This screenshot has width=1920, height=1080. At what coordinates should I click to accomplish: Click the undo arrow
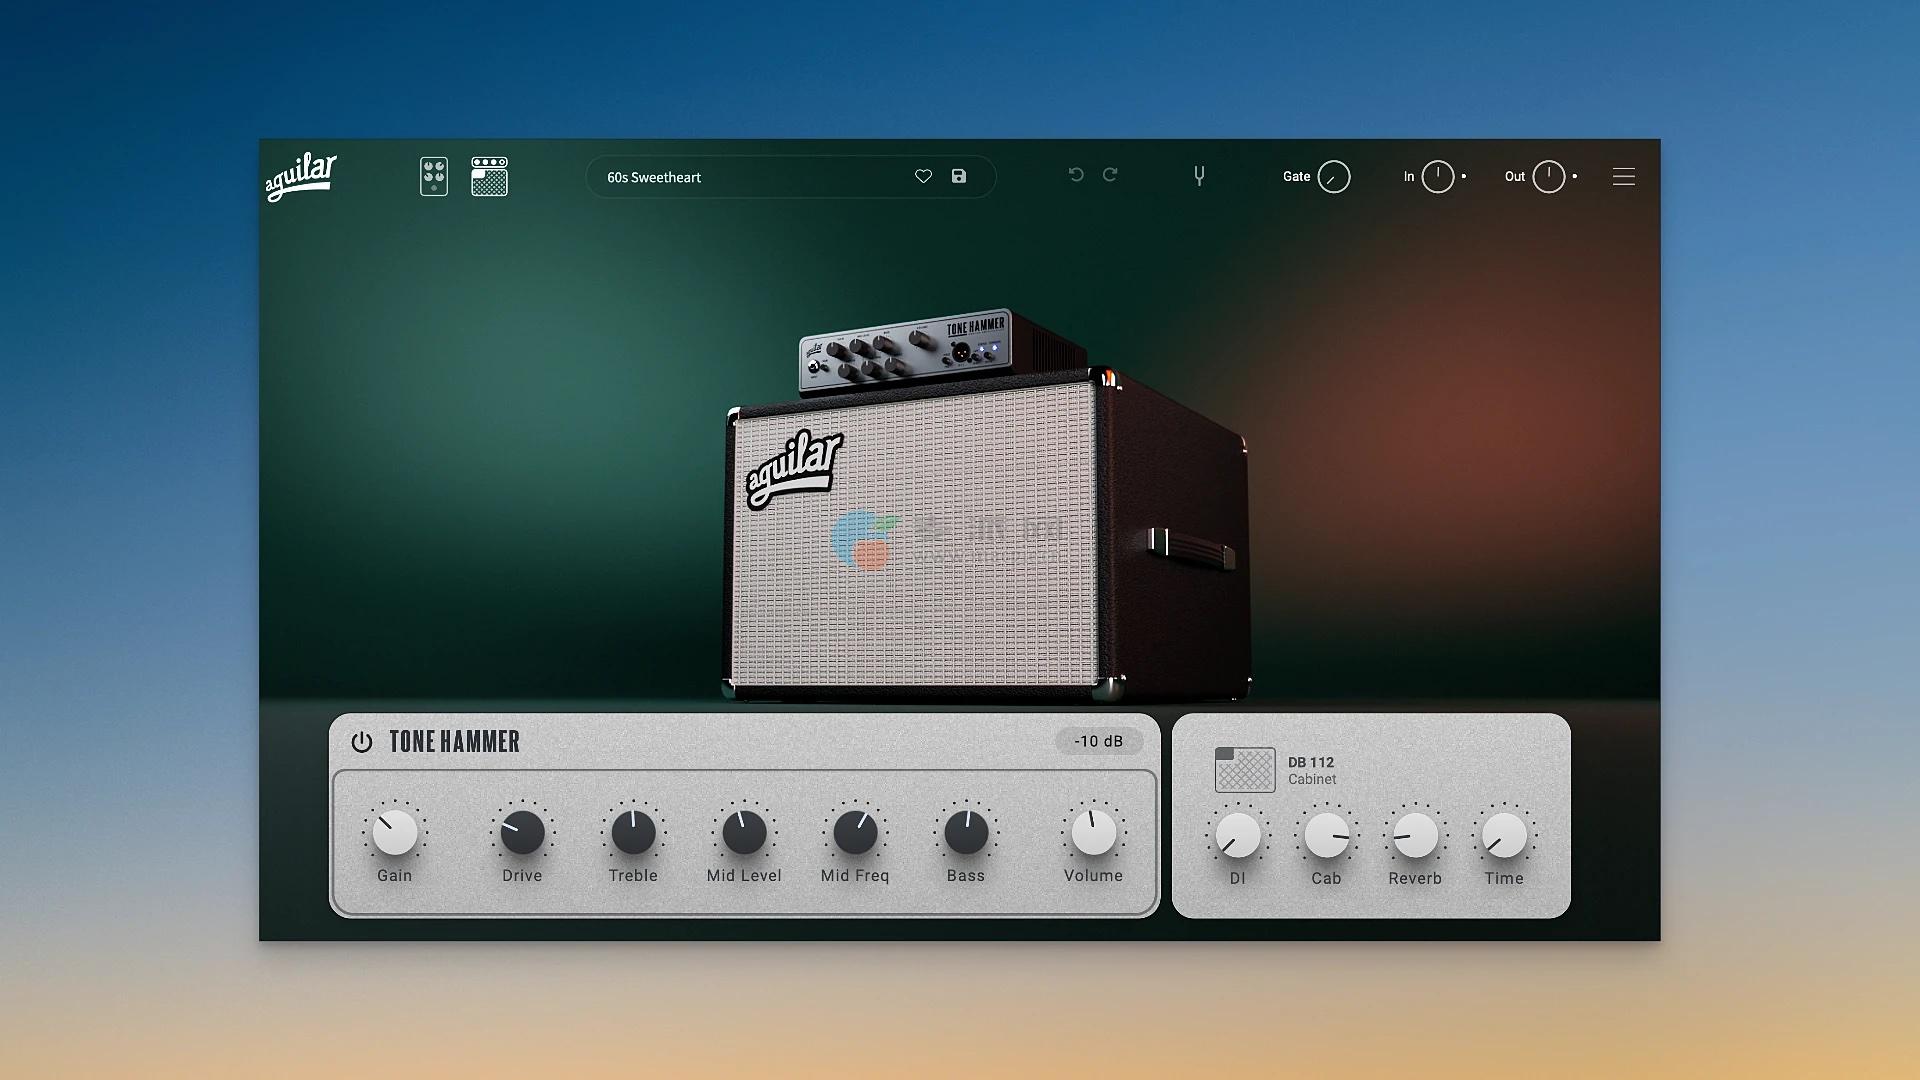1076,175
